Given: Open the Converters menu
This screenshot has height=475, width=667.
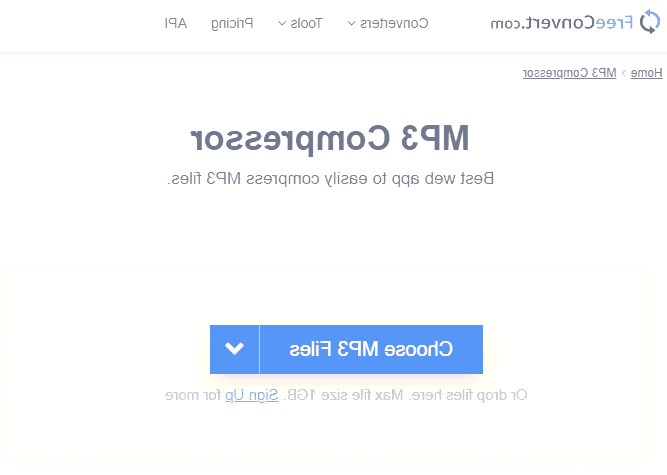Looking at the screenshot, I should tap(394, 23).
